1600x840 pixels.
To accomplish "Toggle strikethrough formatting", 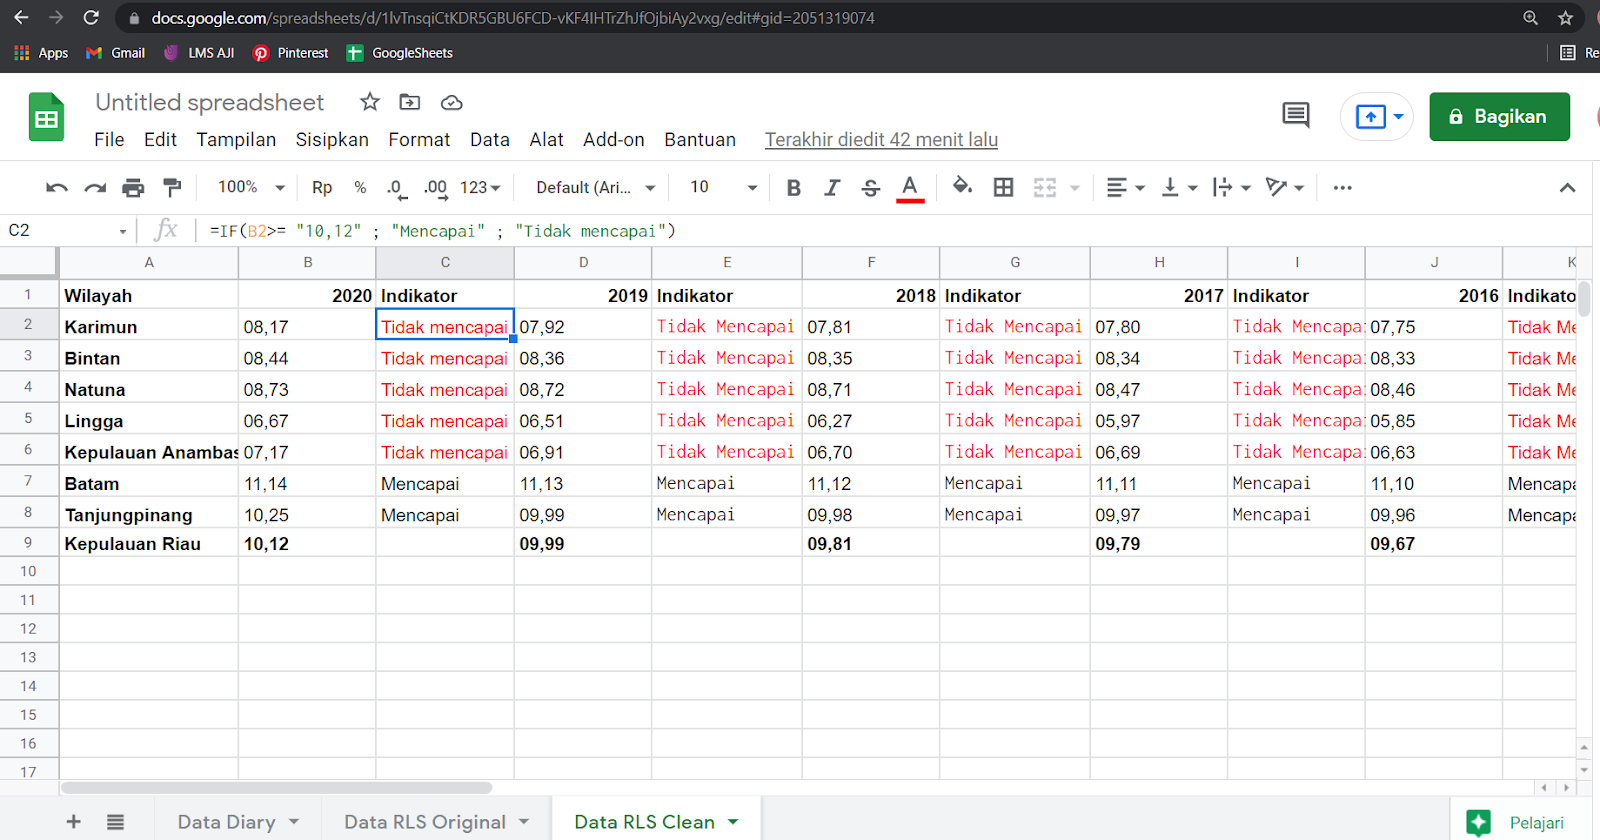I will tap(870, 188).
